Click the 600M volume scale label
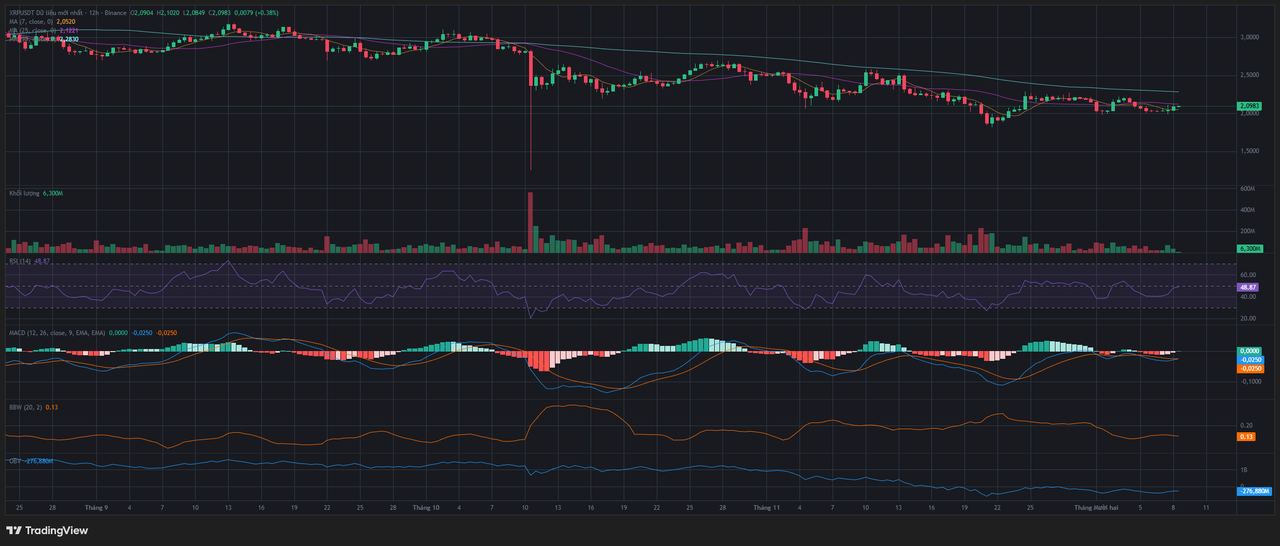The height and width of the screenshot is (546, 1280). coord(1247,189)
